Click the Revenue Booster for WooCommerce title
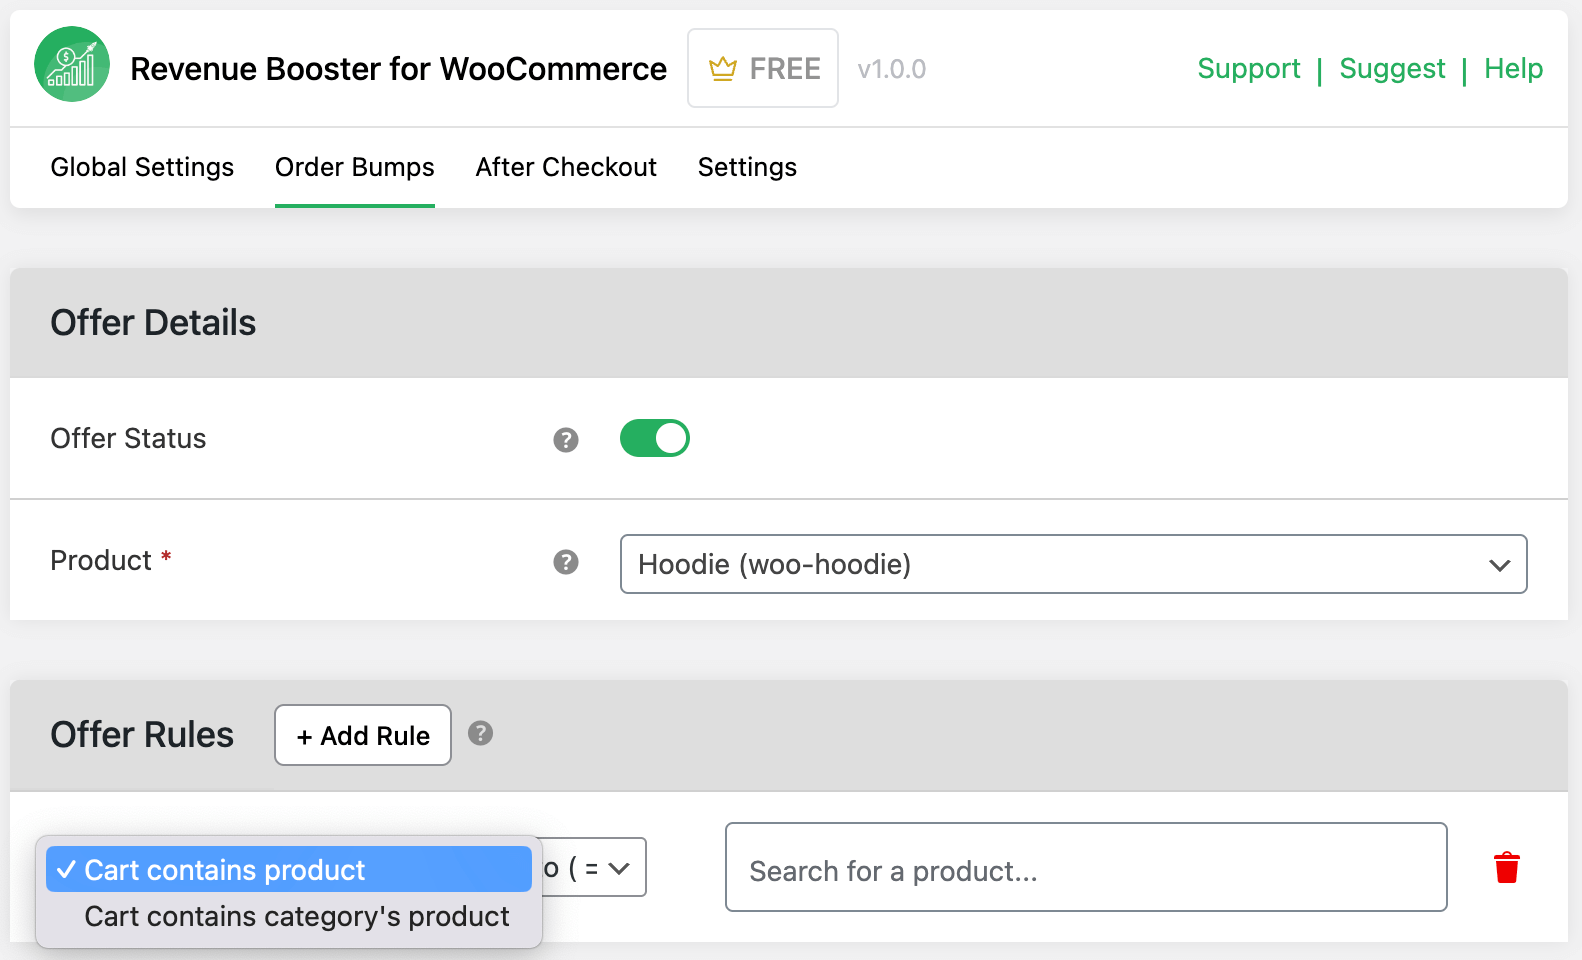Image resolution: width=1582 pixels, height=960 pixels. click(398, 69)
